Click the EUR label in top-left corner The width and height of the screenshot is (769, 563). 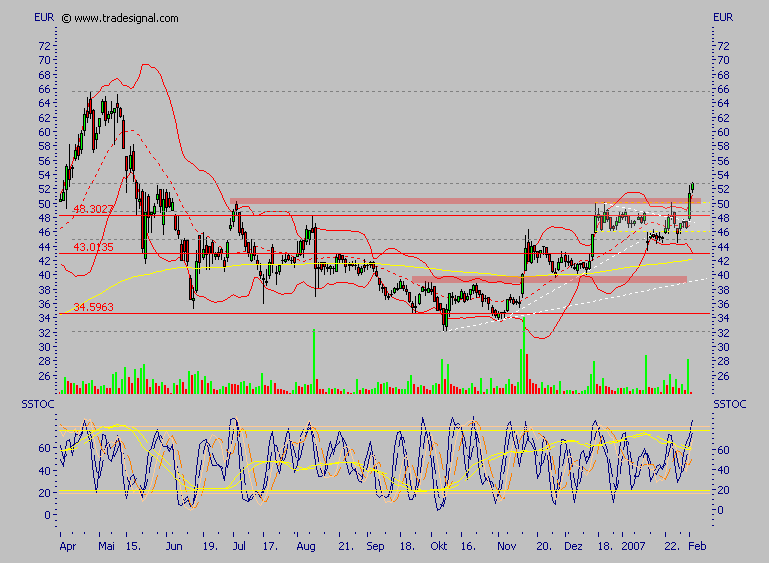pyautogui.click(x=43, y=18)
